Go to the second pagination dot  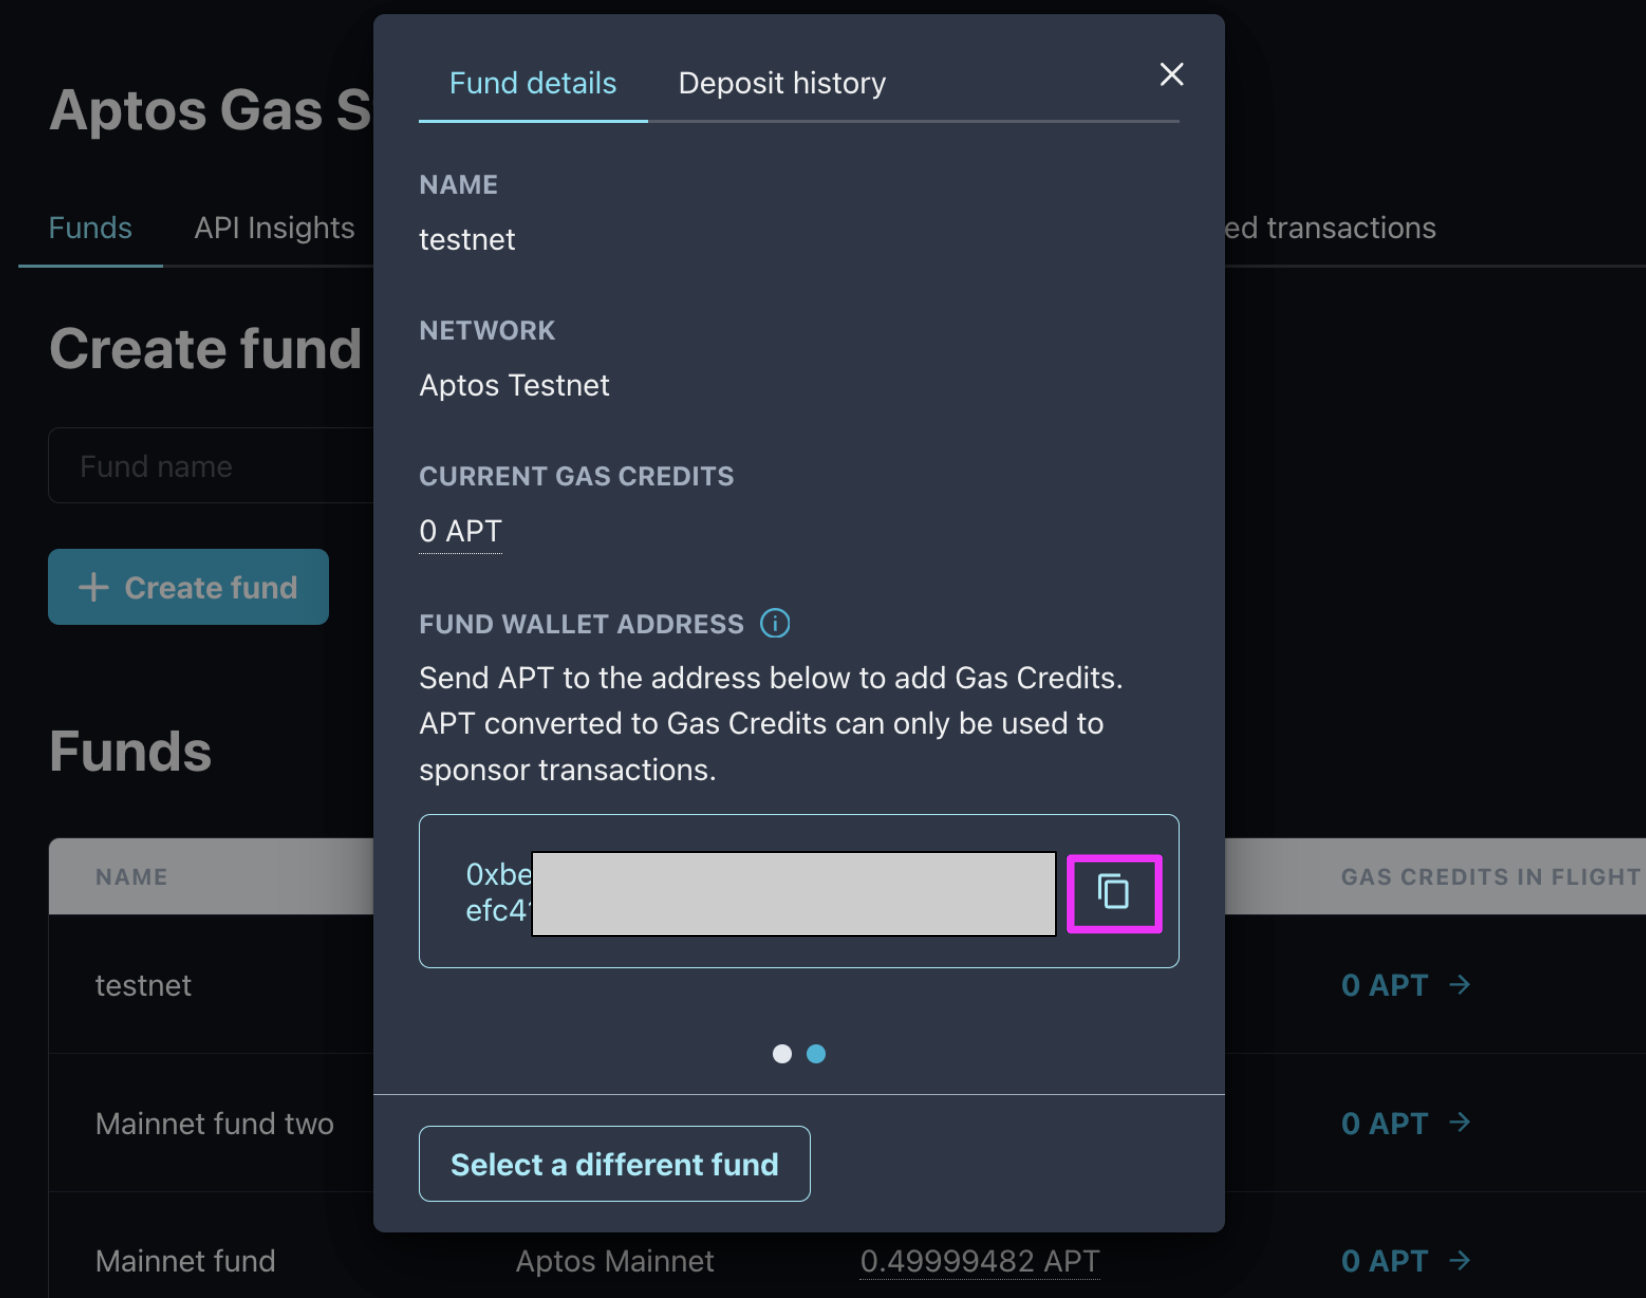tap(816, 1054)
